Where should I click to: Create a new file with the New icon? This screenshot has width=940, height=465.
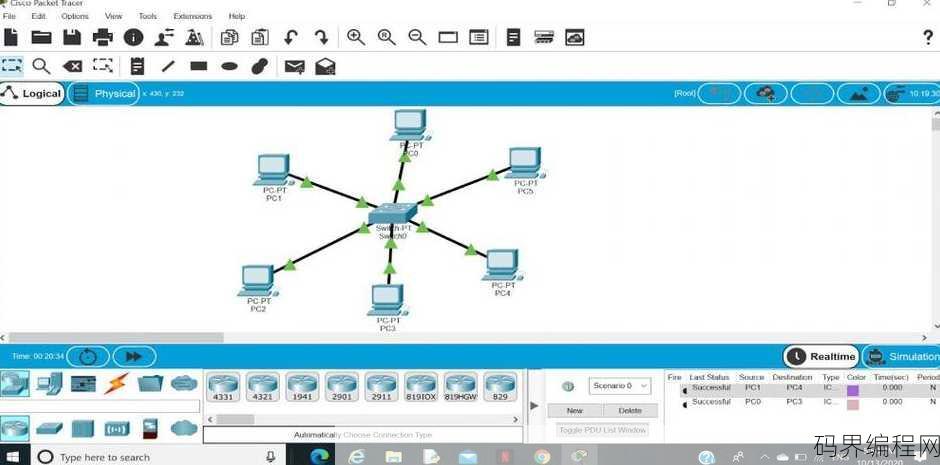(x=11, y=37)
